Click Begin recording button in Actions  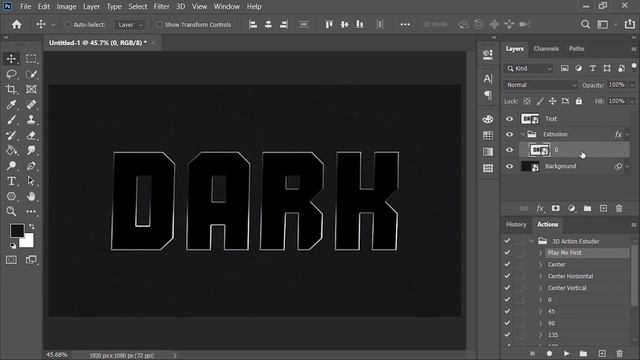549,353
